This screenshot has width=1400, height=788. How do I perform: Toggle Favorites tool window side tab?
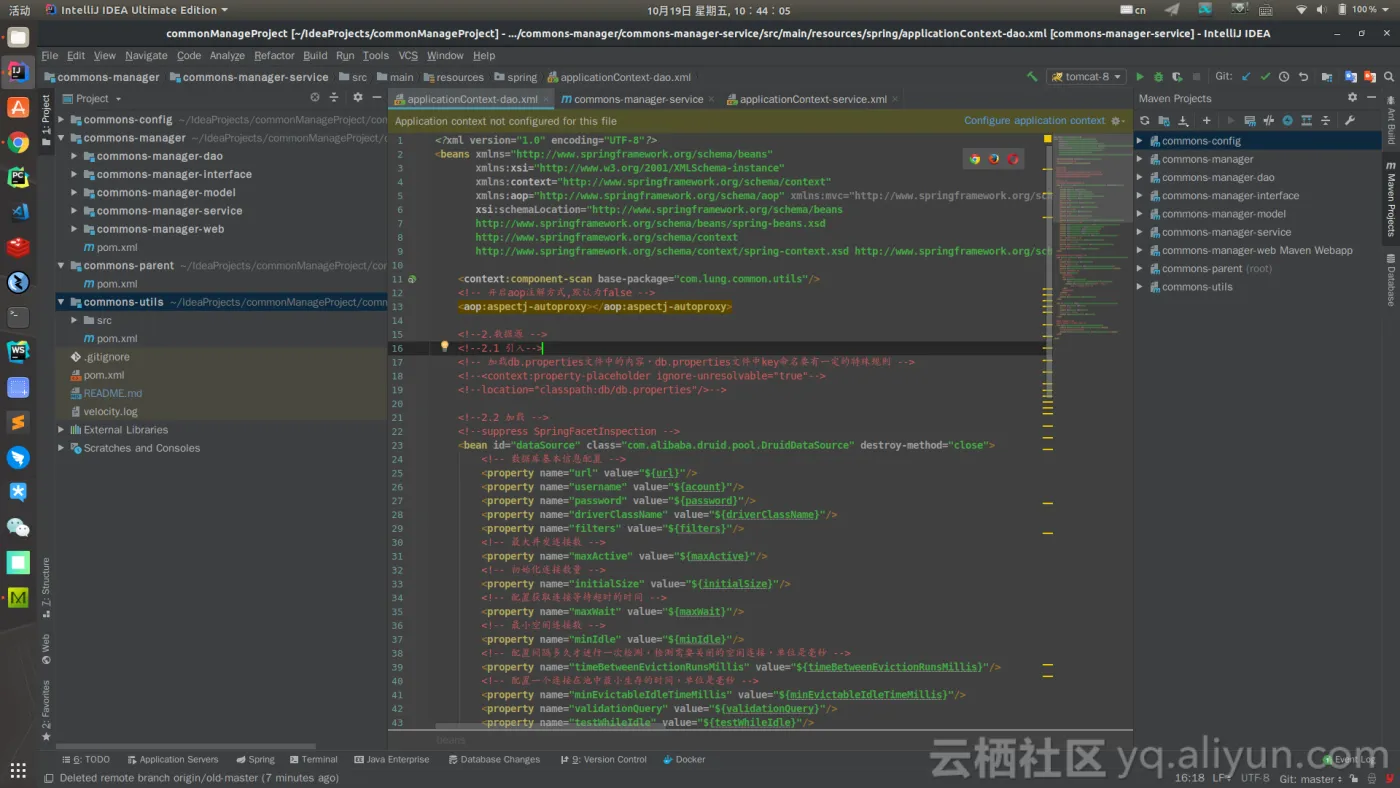pos(46,710)
